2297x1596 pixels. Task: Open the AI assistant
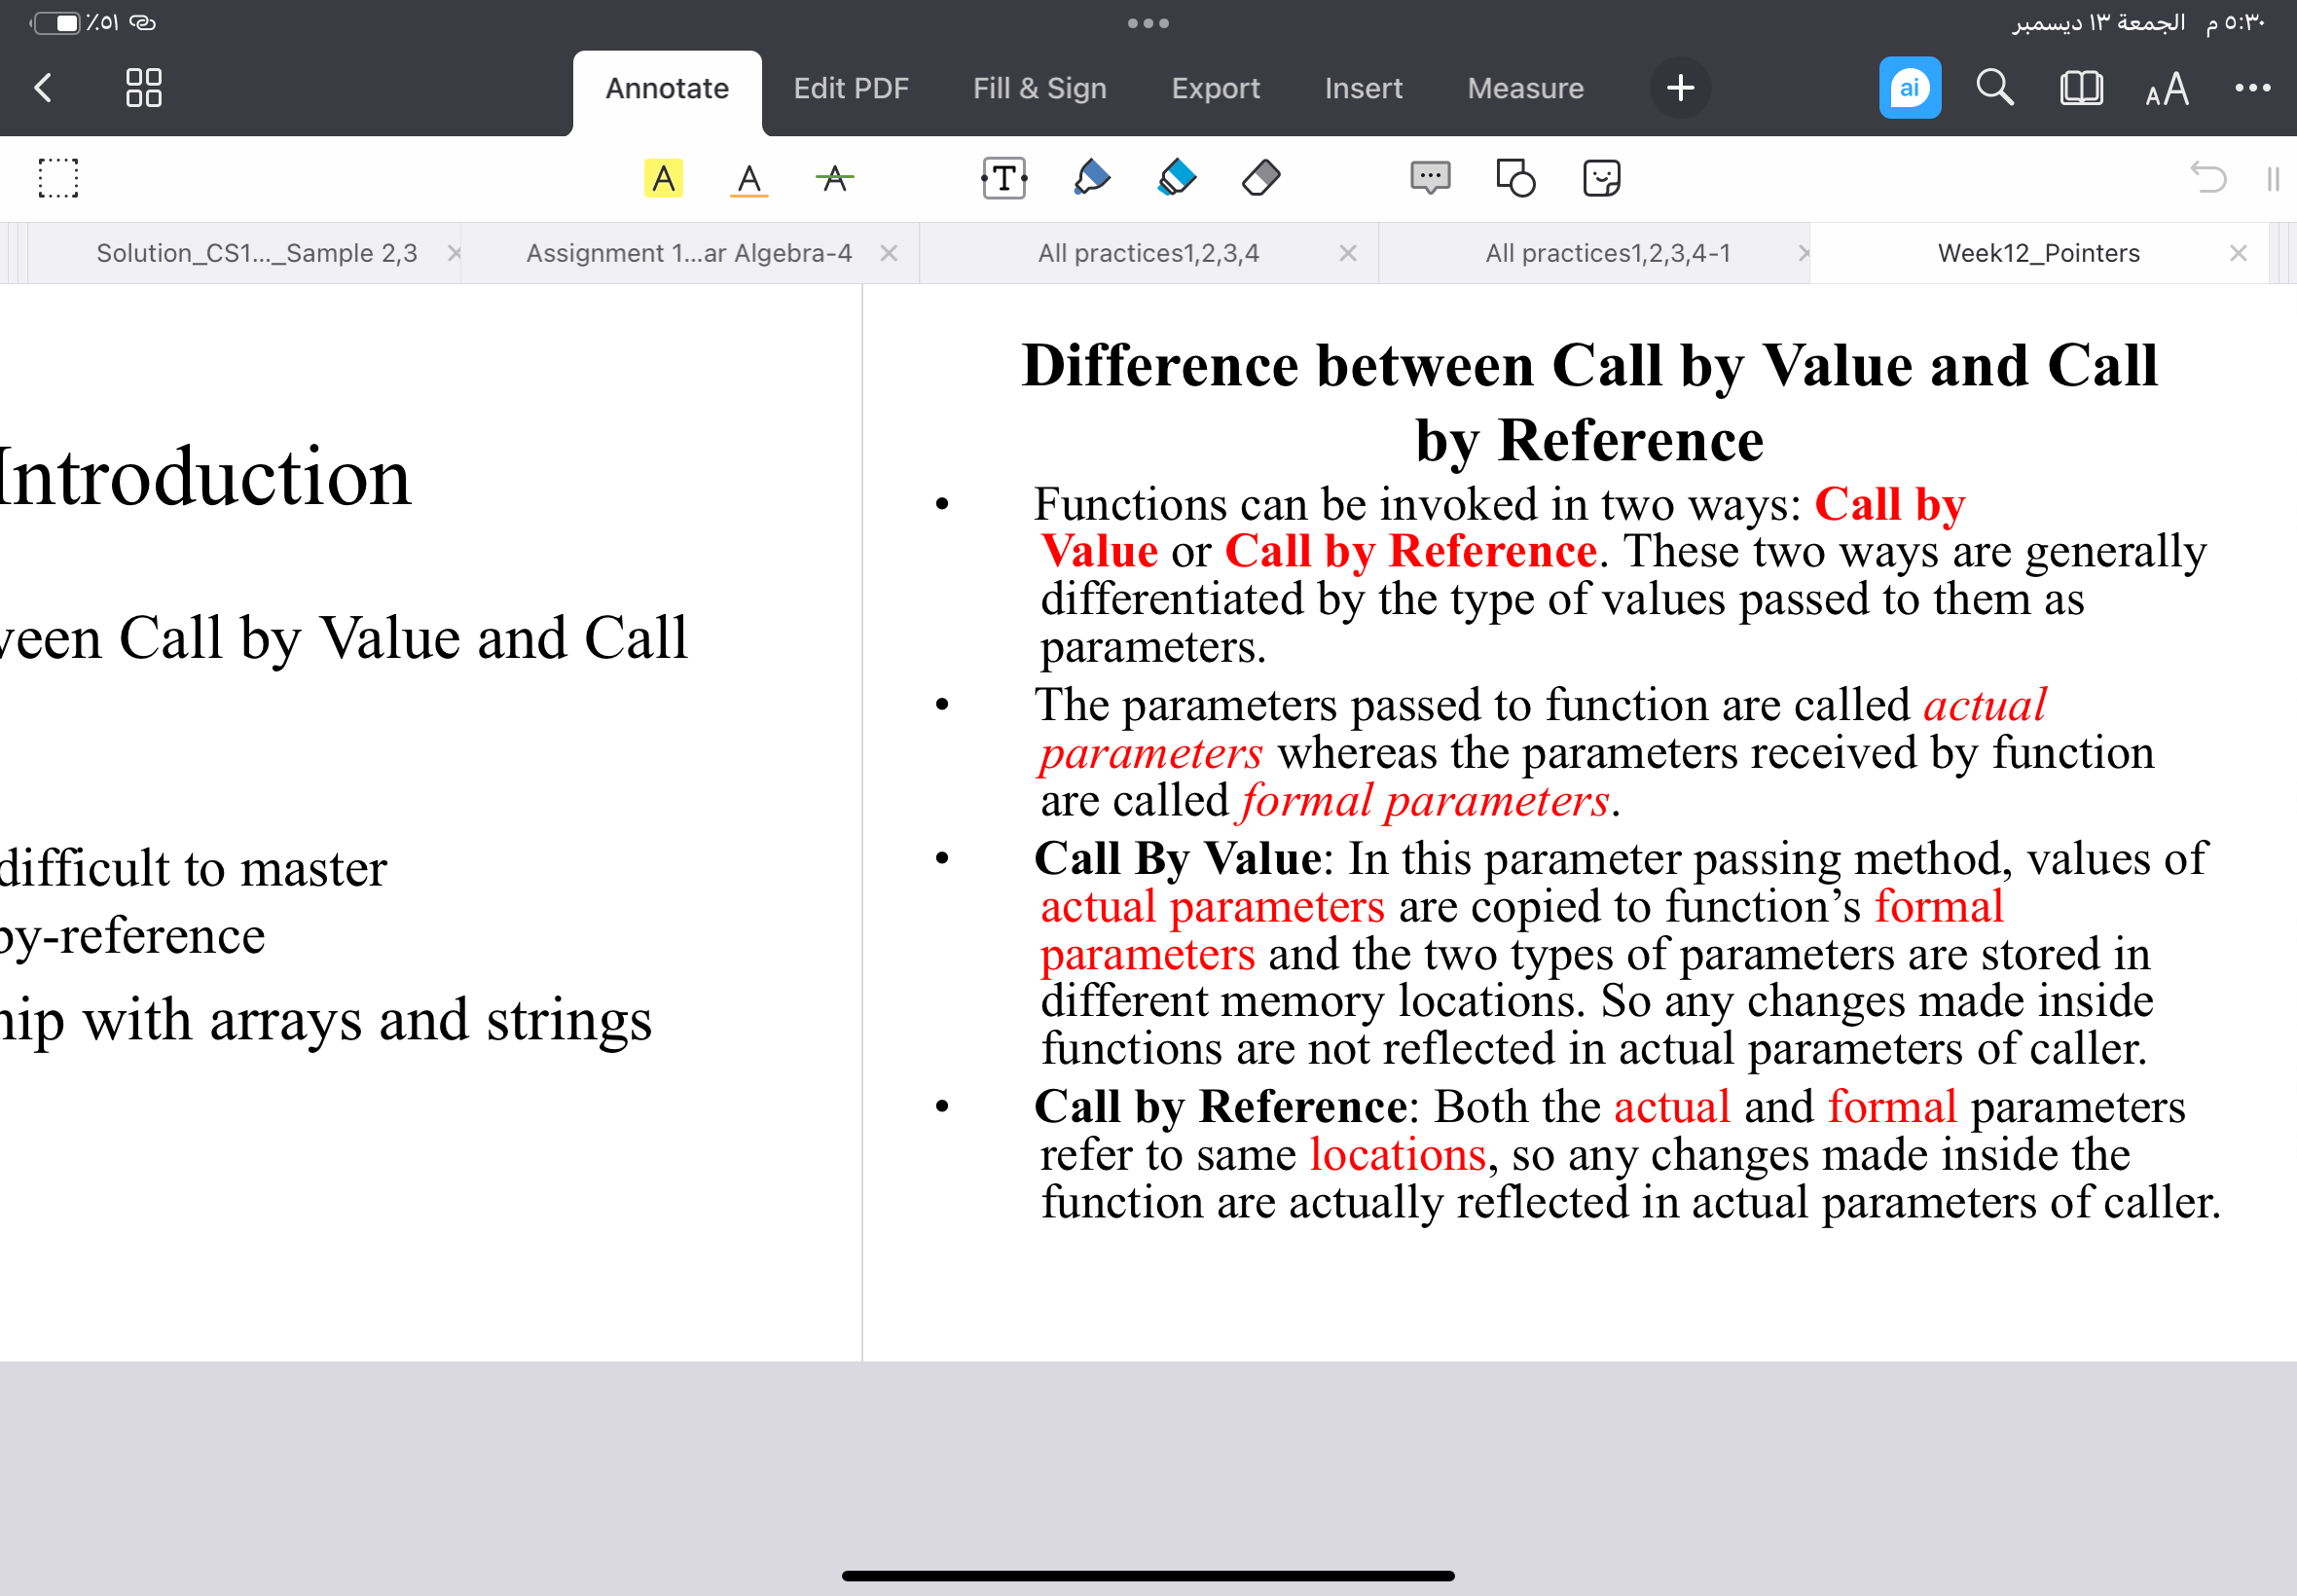1909,88
